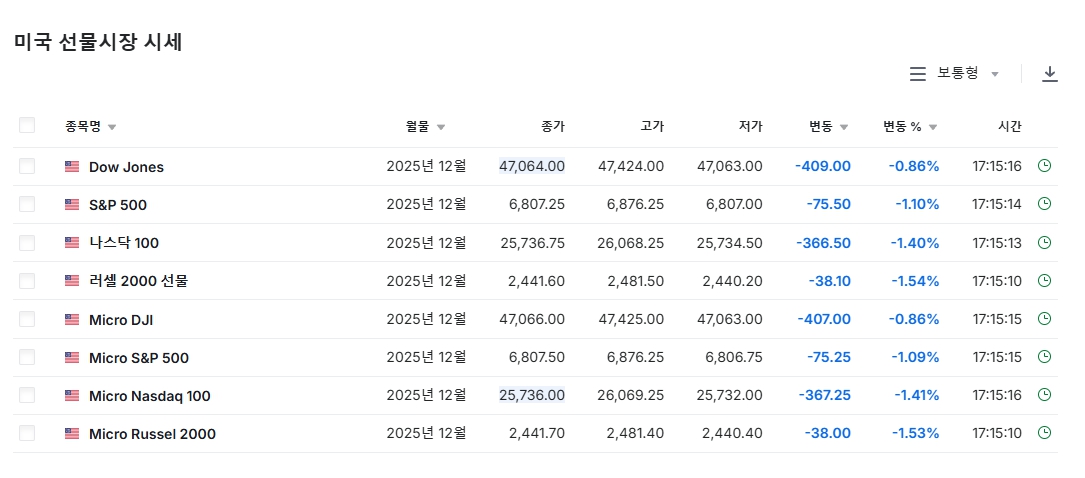Click the clock icon in Micro DJI row

[1045, 319]
